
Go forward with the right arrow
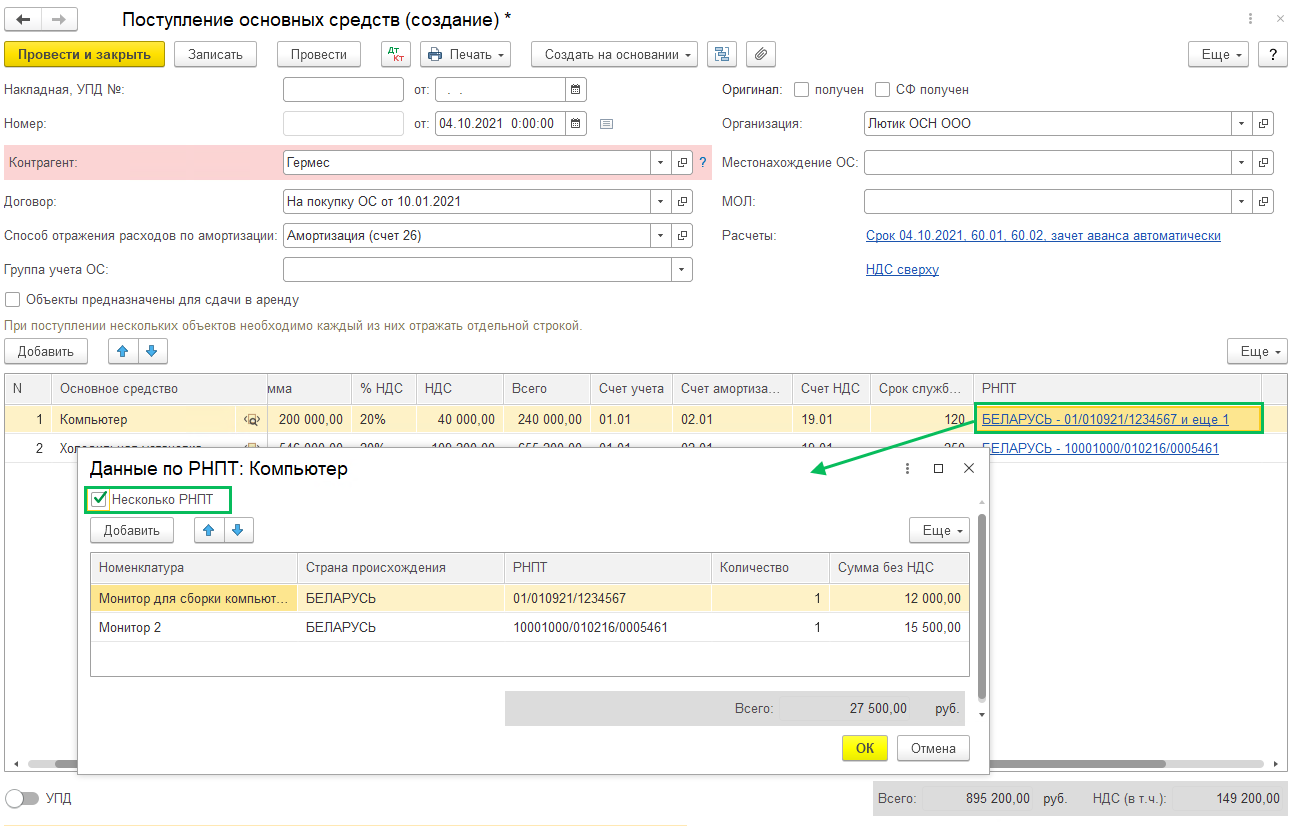pos(58,20)
